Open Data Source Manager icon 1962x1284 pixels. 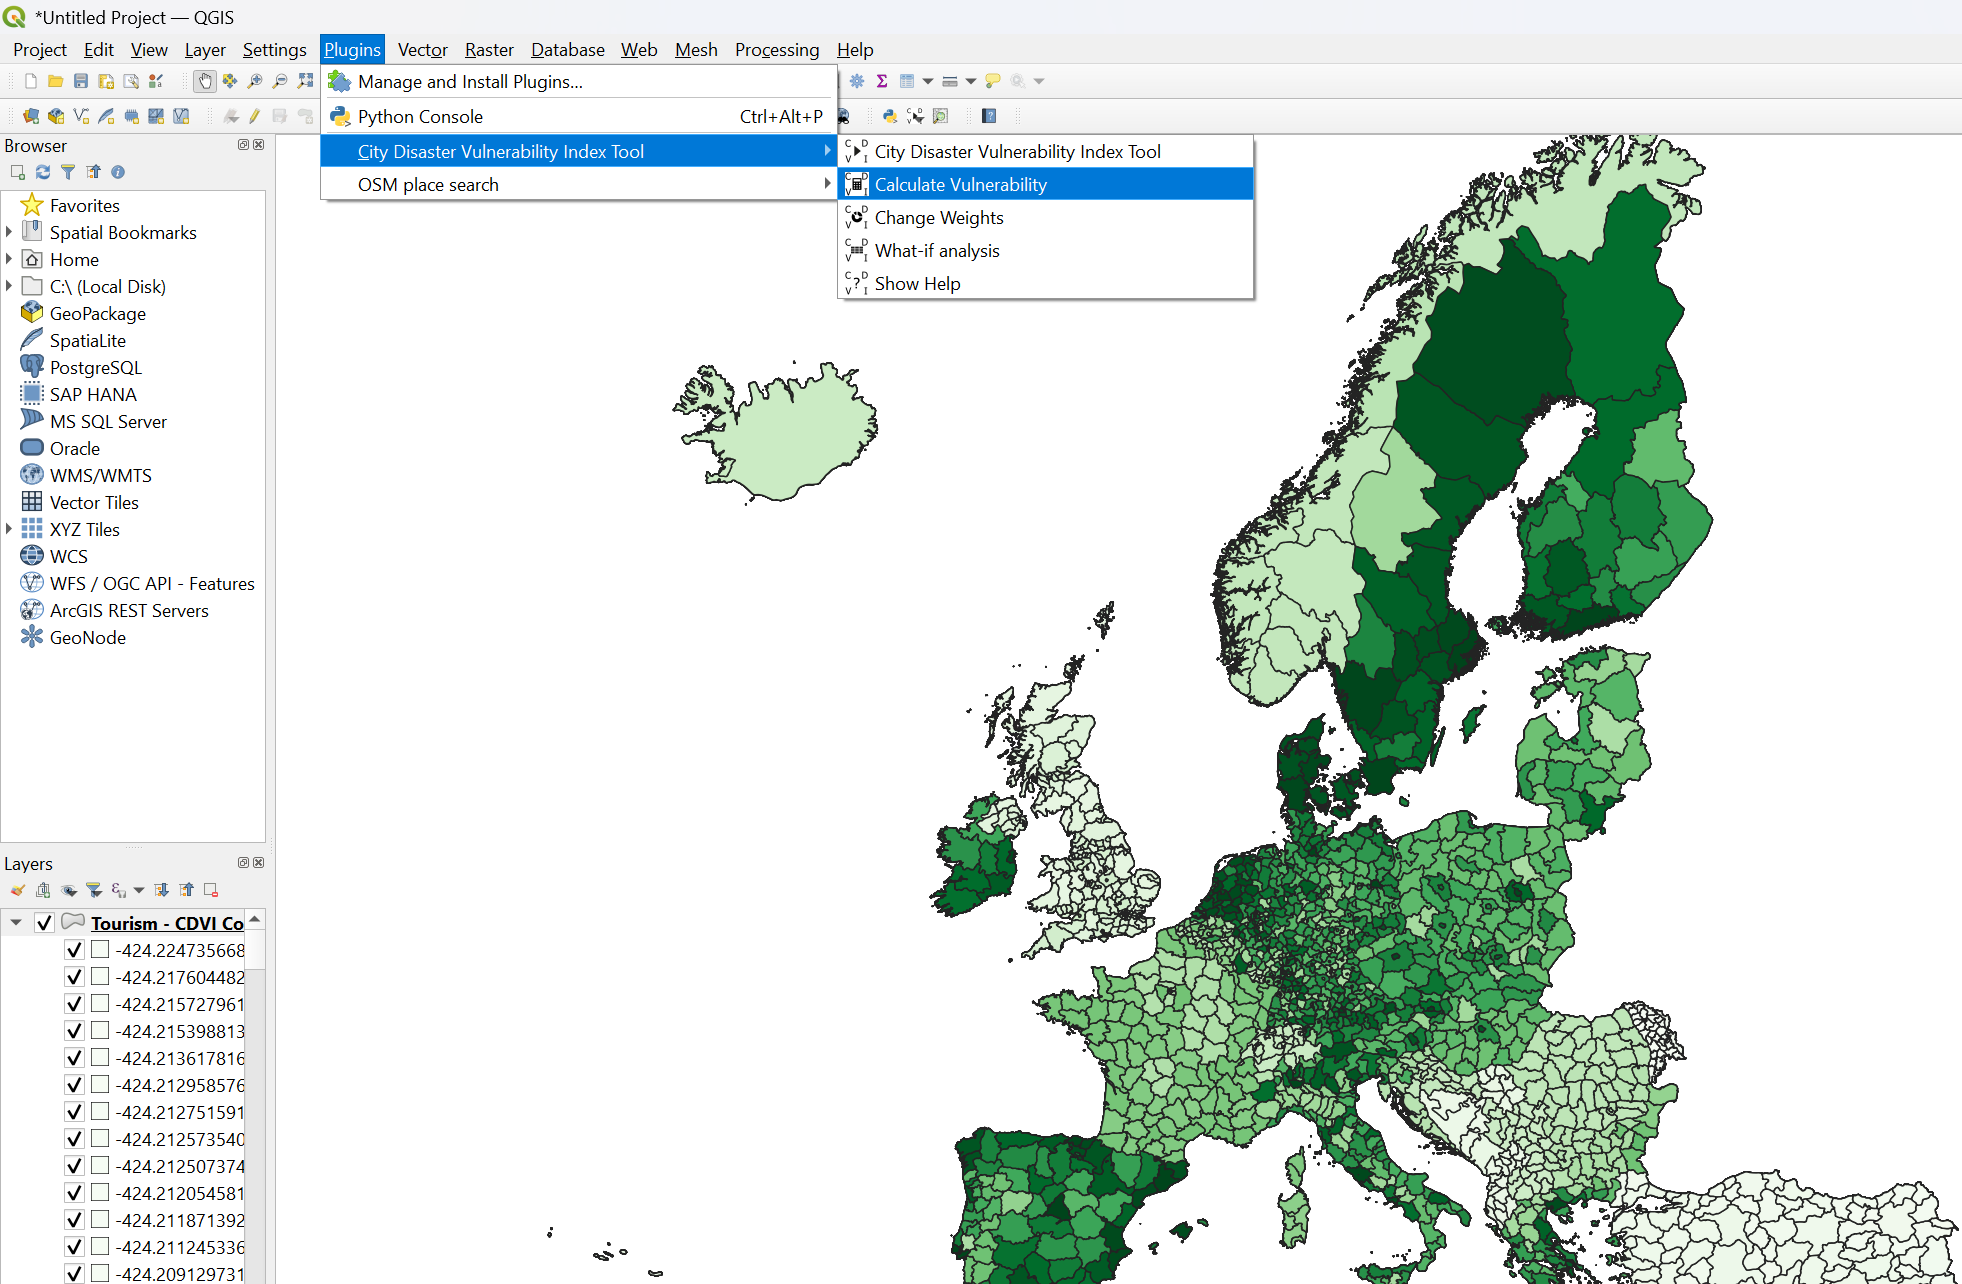pyautogui.click(x=31, y=116)
